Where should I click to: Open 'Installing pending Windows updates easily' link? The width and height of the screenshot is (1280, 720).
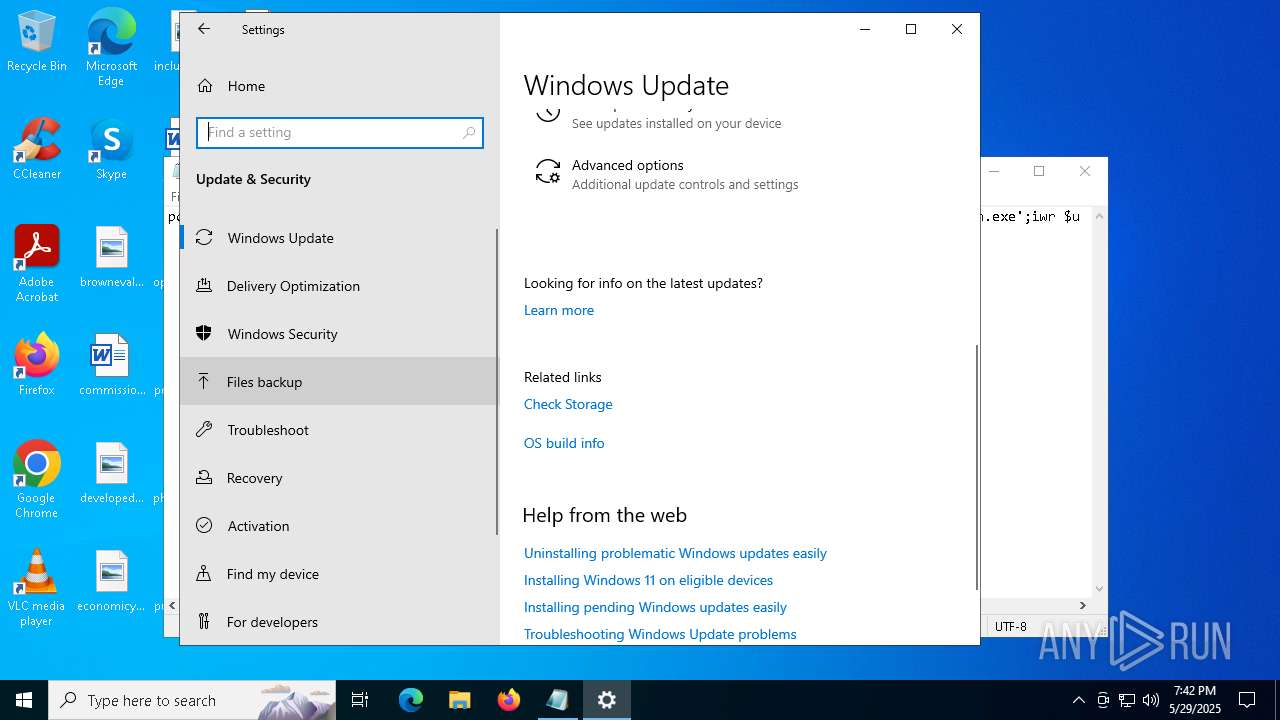(655, 607)
